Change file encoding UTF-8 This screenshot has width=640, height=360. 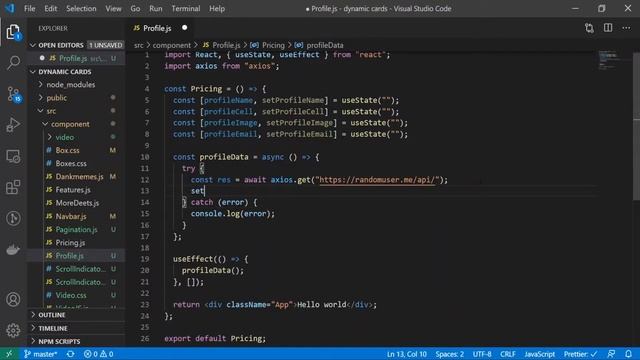pos(482,354)
